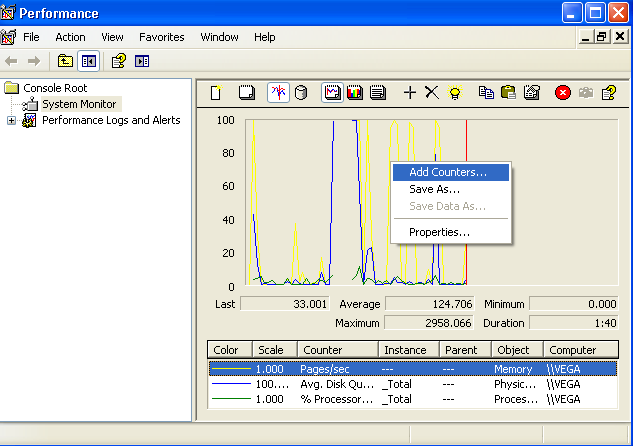
Task: Open the View menu
Action: coord(112,37)
